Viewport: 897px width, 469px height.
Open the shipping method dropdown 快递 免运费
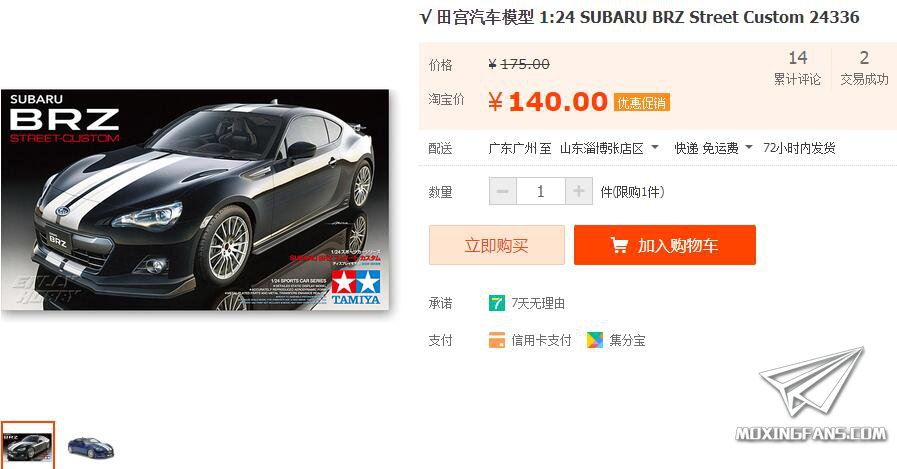(713, 148)
